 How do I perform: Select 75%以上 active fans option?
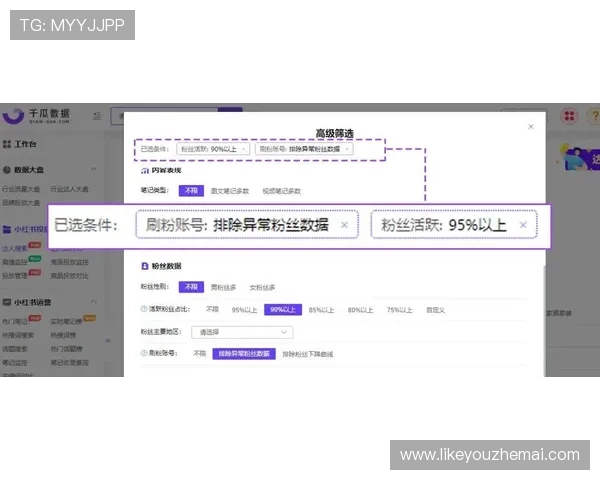click(x=399, y=310)
